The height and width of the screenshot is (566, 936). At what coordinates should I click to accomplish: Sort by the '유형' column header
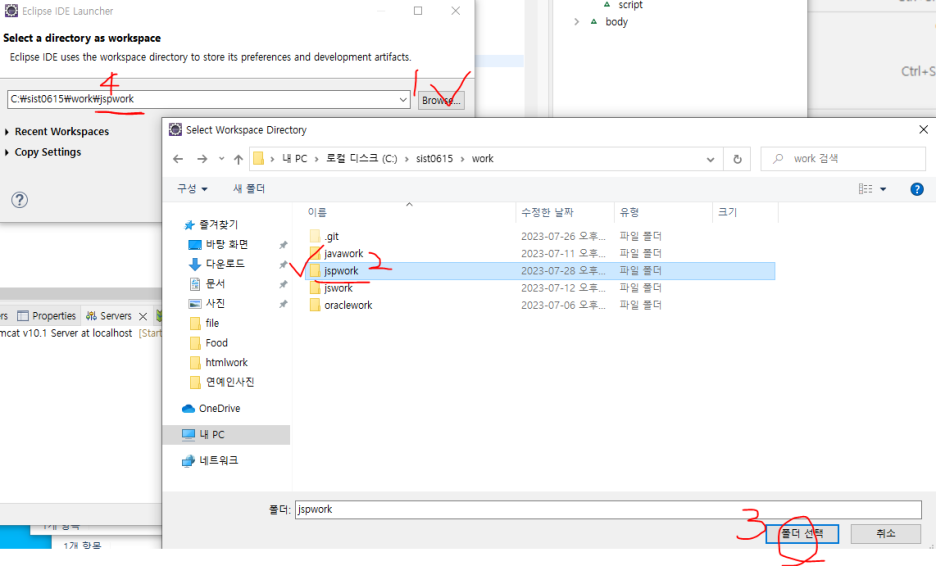629,213
